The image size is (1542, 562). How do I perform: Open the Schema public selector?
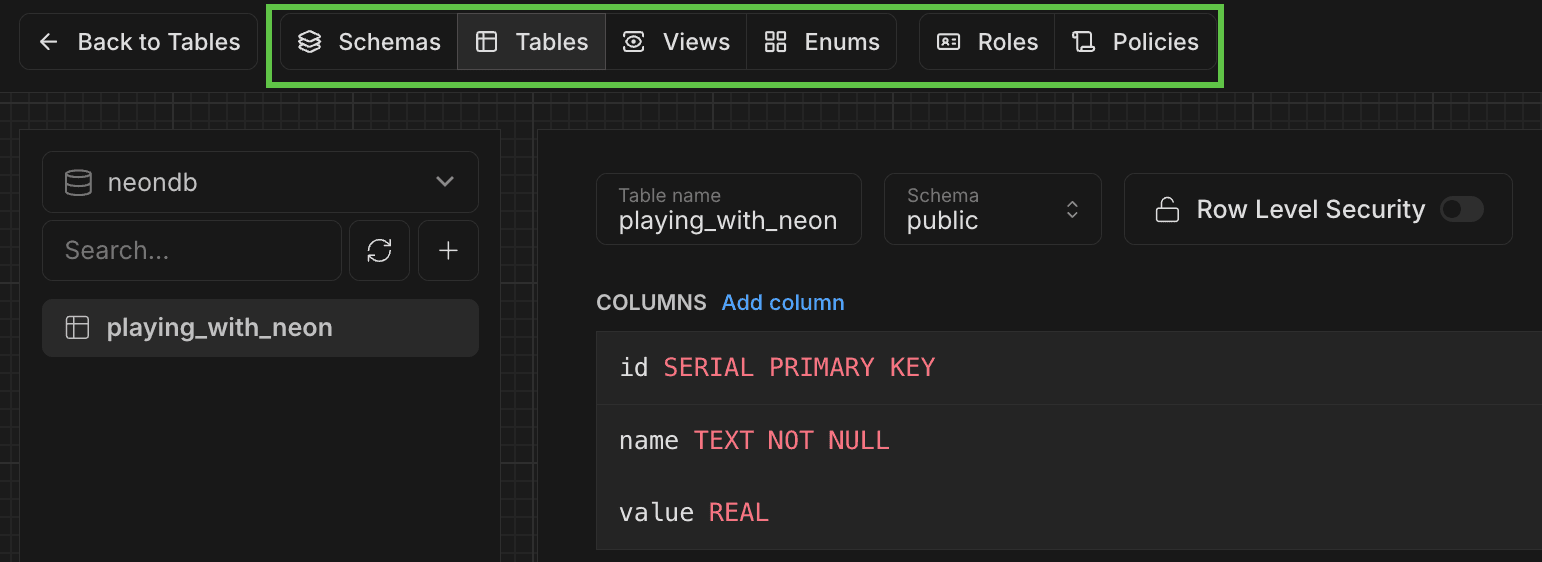(x=992, y=210)
